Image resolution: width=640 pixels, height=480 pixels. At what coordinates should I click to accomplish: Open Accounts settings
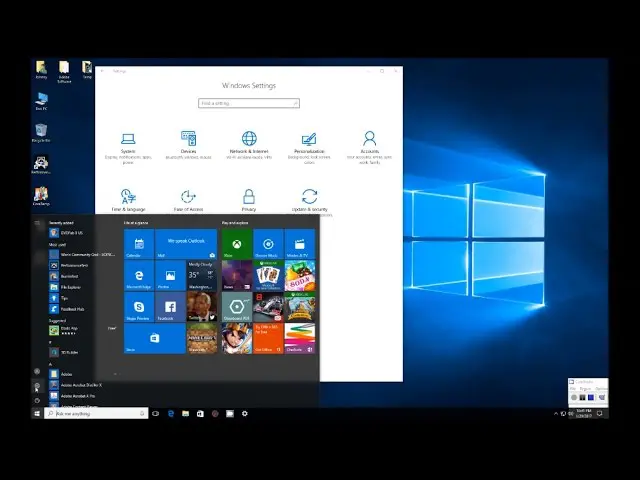click(x=369, y=144)
